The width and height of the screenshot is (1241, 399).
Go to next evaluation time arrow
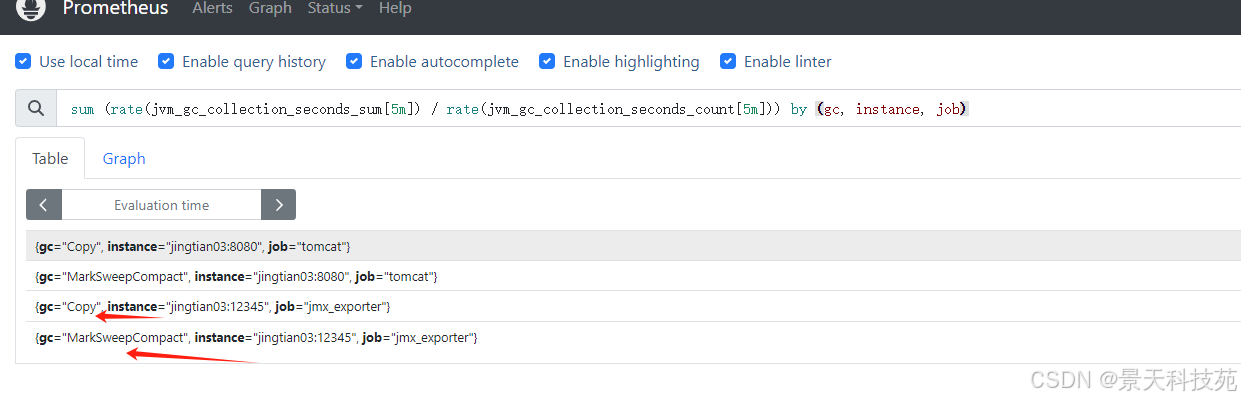pyautogui.click(x=278, y=205)
